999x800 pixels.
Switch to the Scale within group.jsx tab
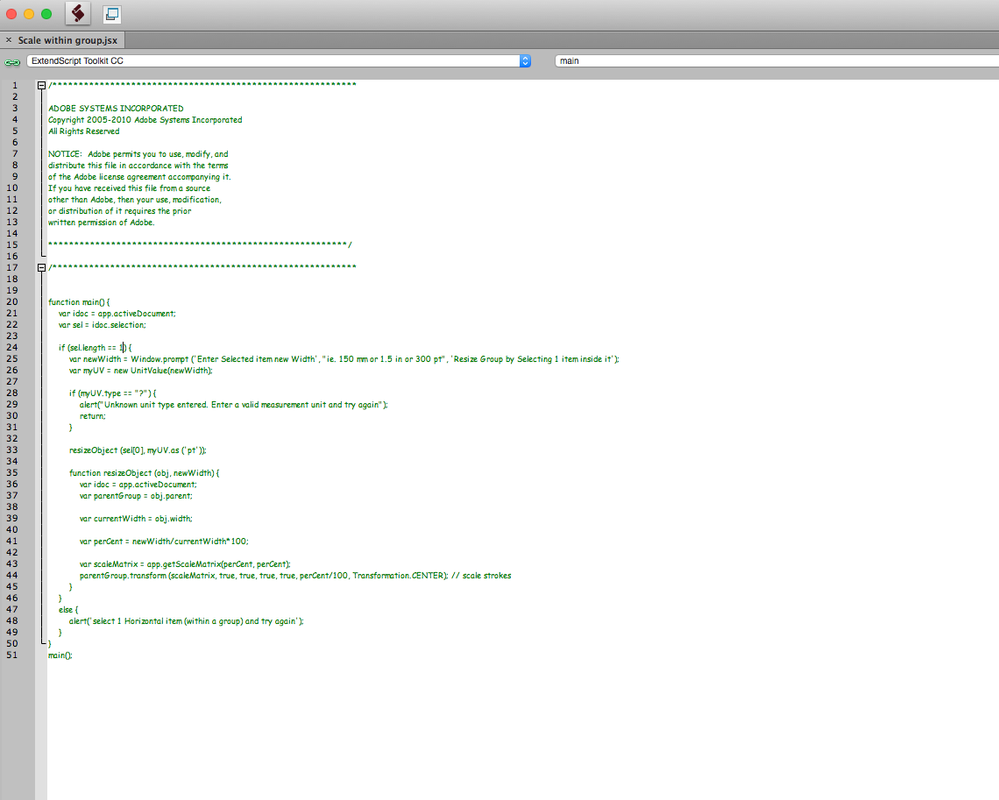coord(70,40)
